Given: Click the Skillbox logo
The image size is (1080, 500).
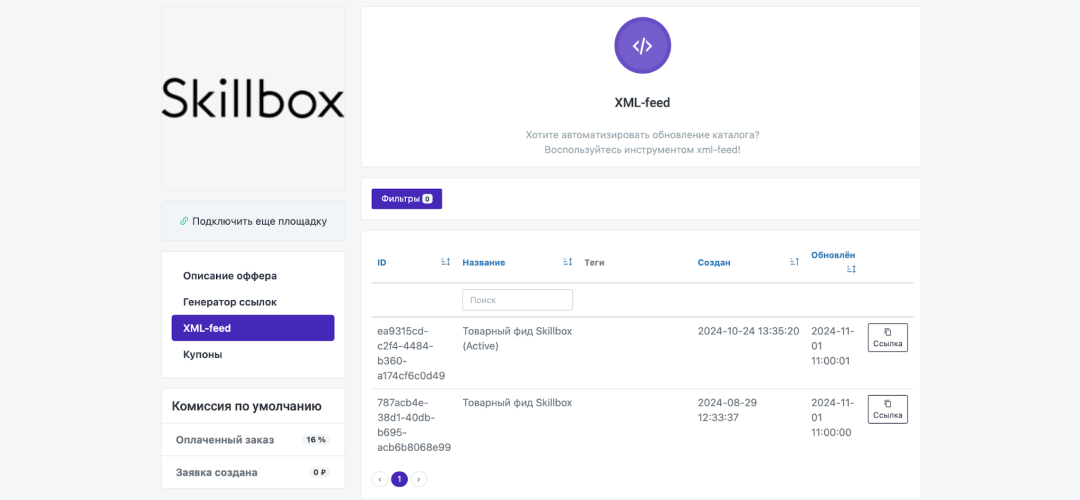Looking at the screenshot, I should coord(253,98).
